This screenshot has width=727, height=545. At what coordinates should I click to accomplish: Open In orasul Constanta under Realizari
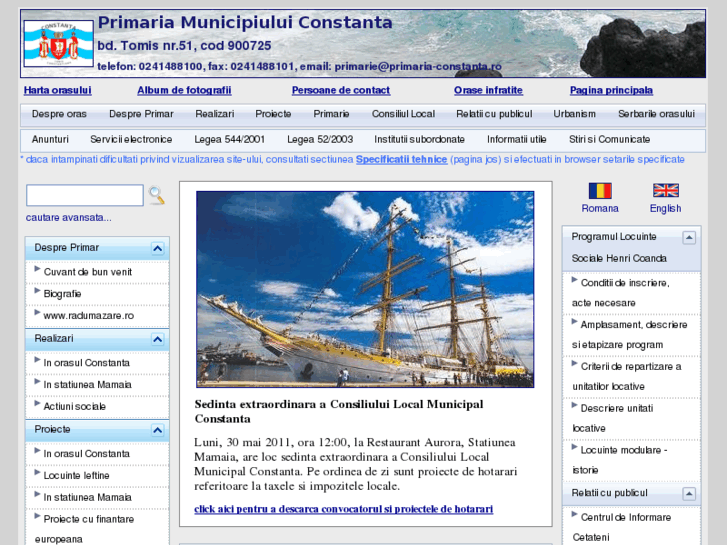(86, 363)
